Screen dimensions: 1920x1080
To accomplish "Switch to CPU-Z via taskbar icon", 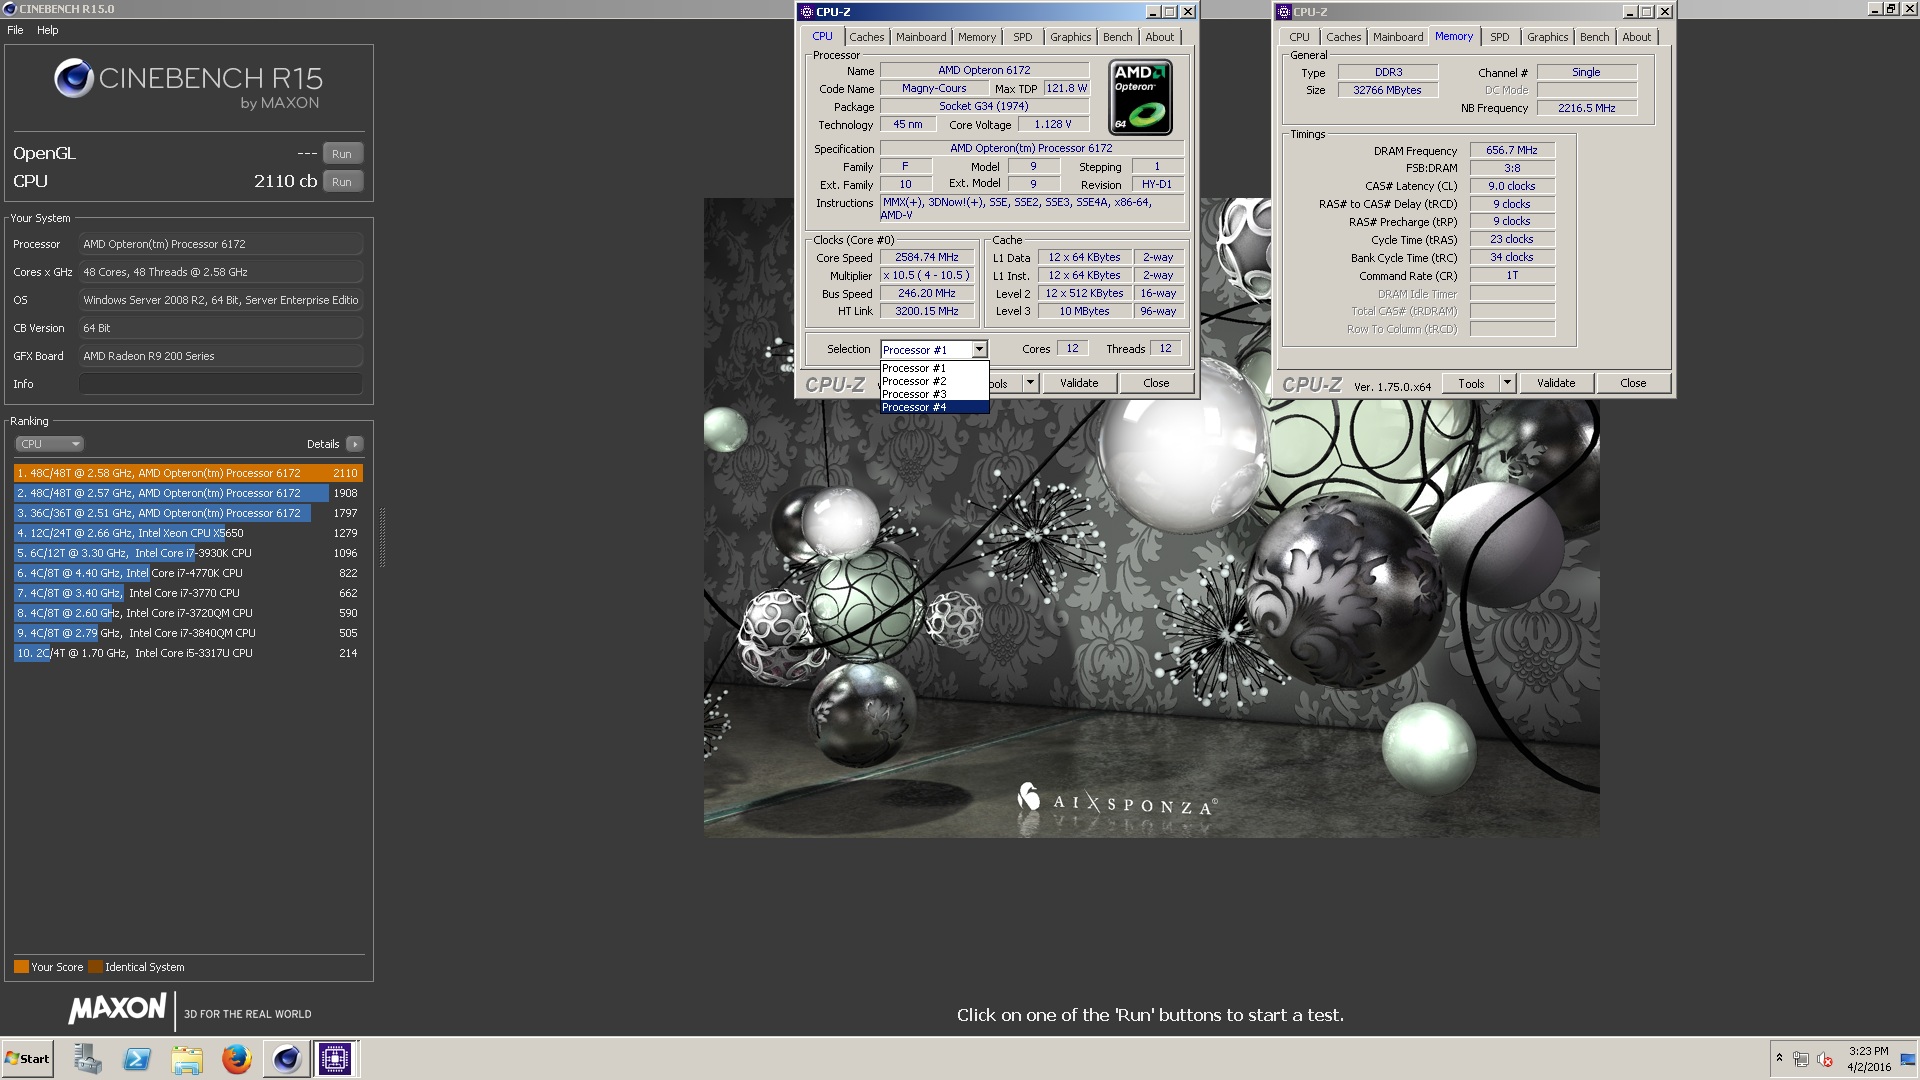I will pos(335,1059).
